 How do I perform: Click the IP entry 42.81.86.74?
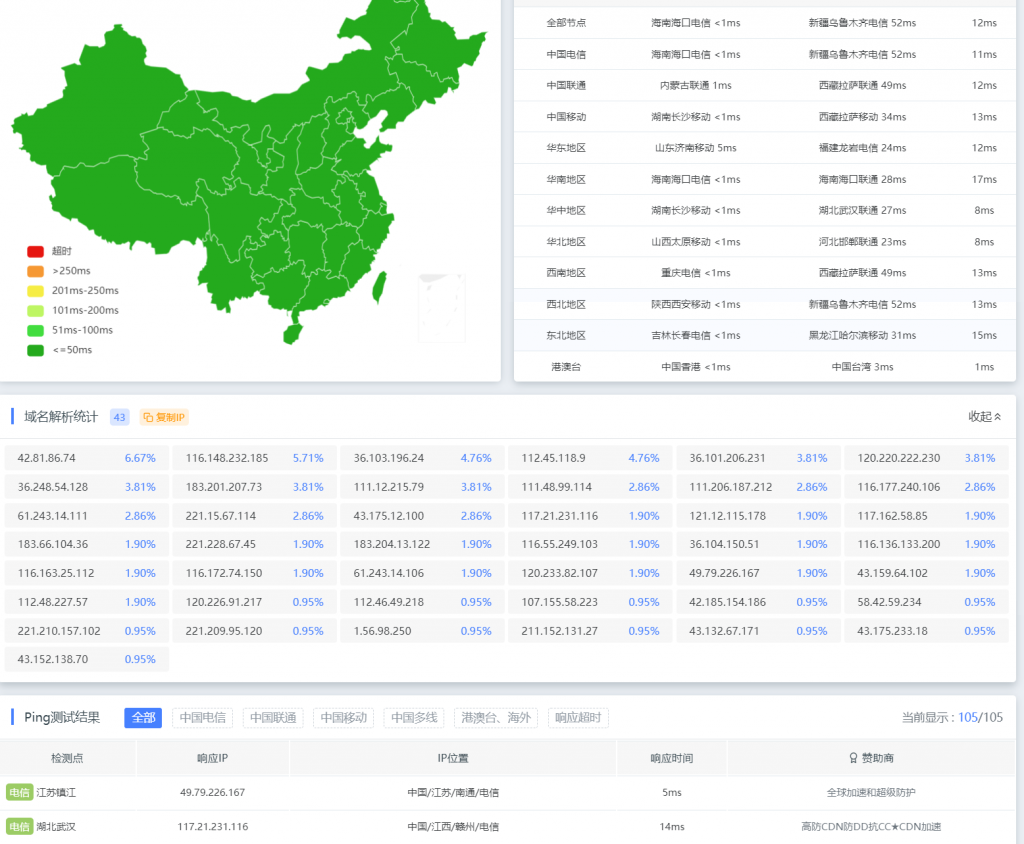47,458
